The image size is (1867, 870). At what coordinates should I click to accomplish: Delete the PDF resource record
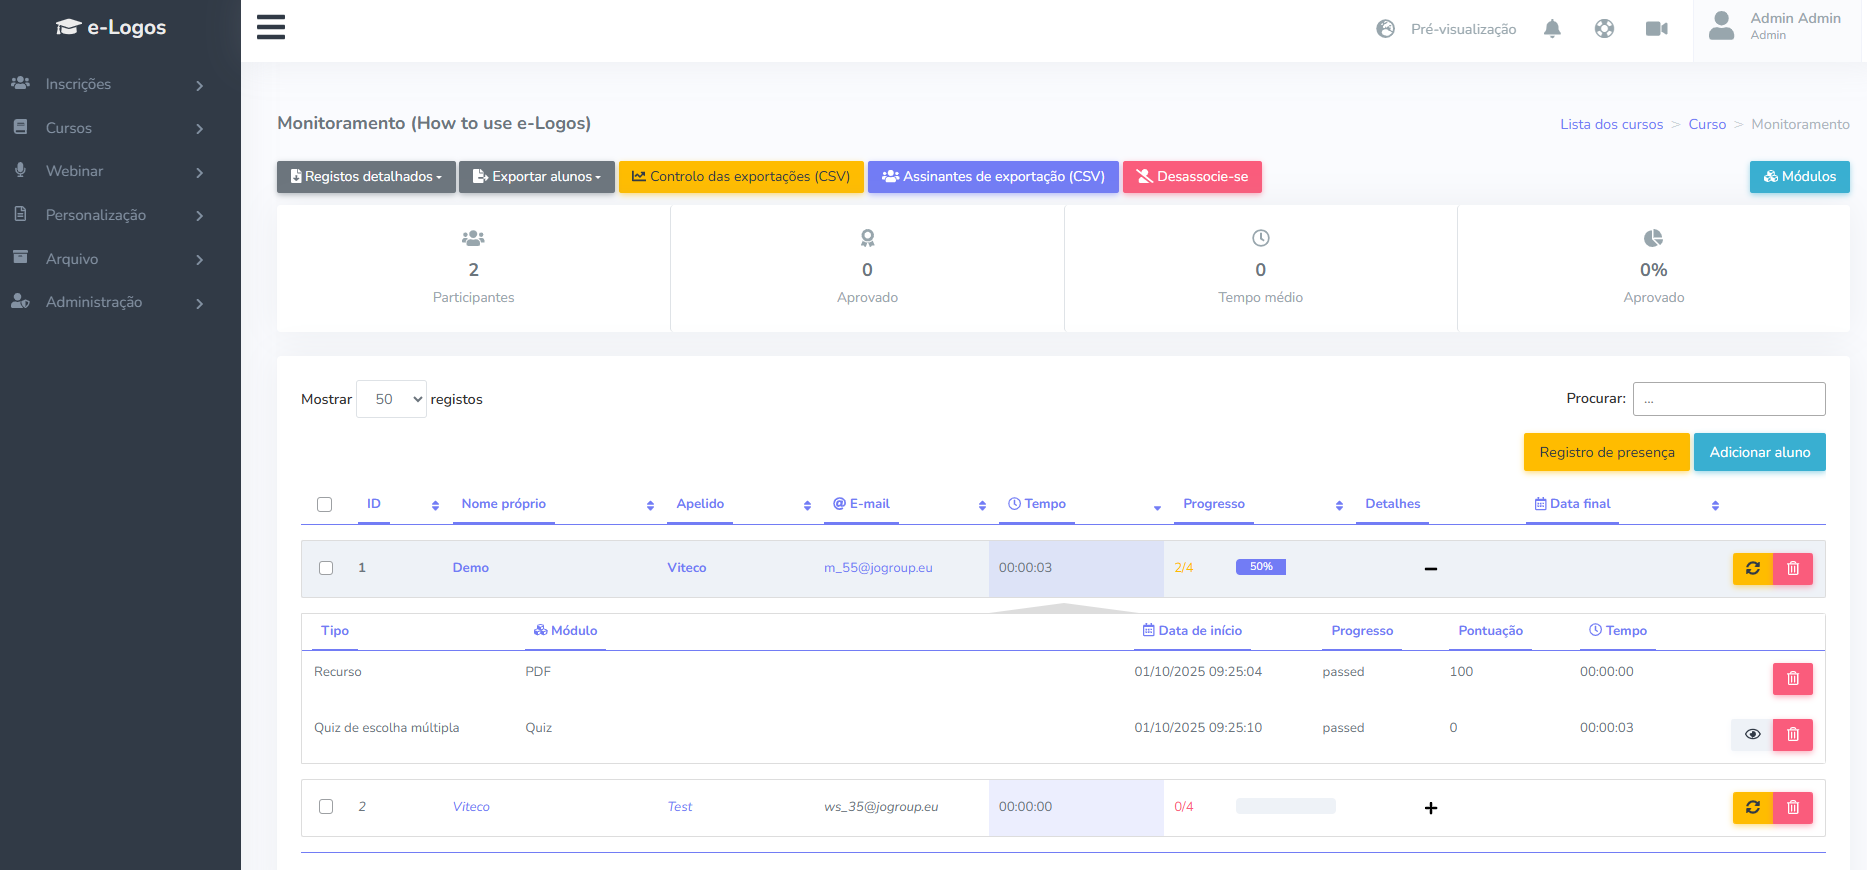click(1792, 679)
